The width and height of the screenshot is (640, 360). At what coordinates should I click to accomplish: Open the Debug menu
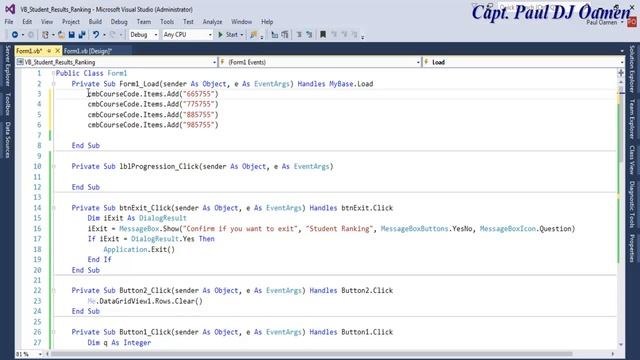point(119,22)
